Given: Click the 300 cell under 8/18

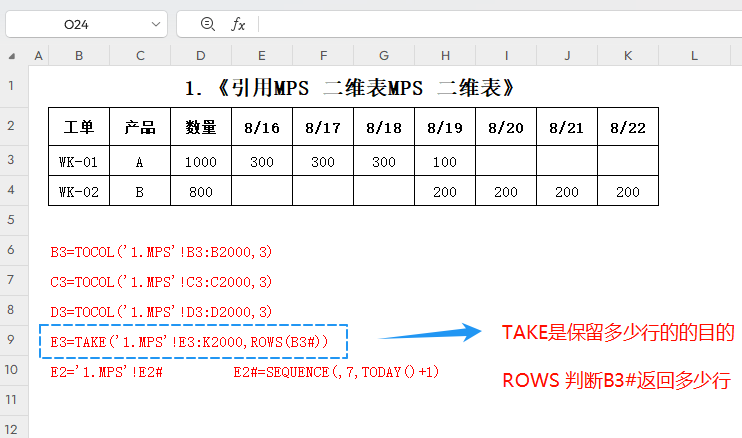Looking at the screenshot, I should tap(384, 161).
